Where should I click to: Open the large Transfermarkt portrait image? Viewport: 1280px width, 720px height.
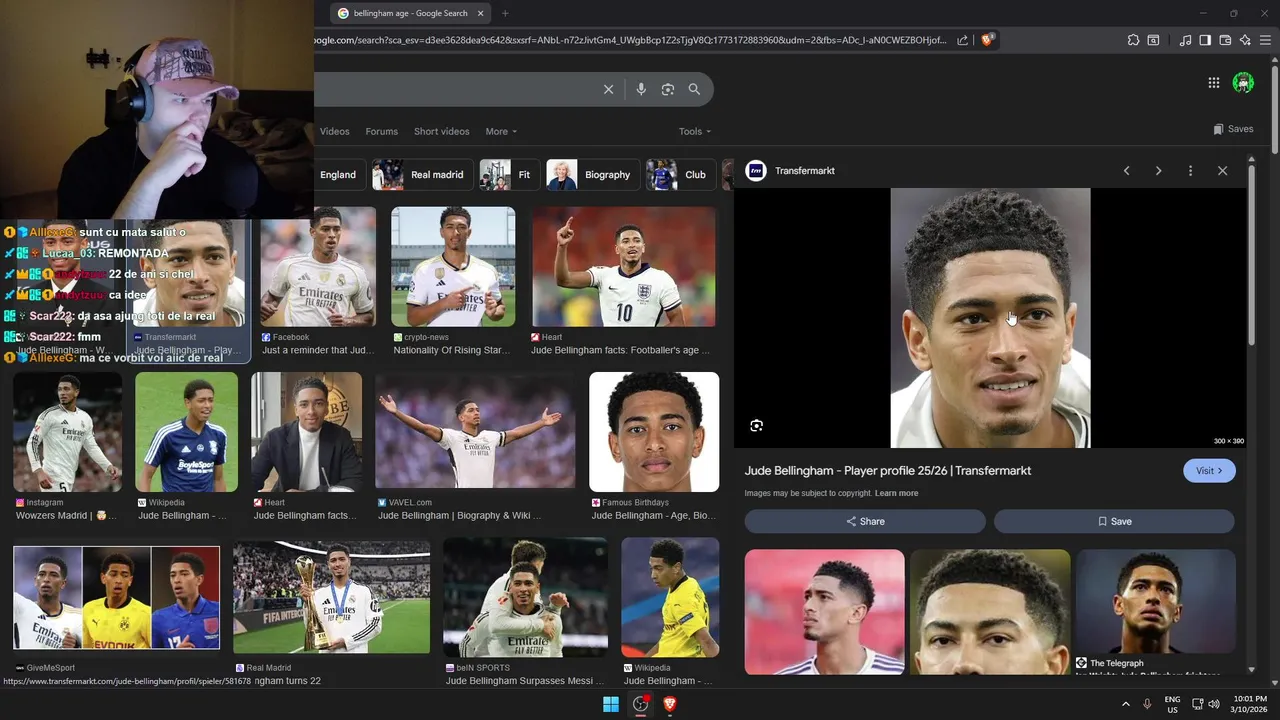990,318
